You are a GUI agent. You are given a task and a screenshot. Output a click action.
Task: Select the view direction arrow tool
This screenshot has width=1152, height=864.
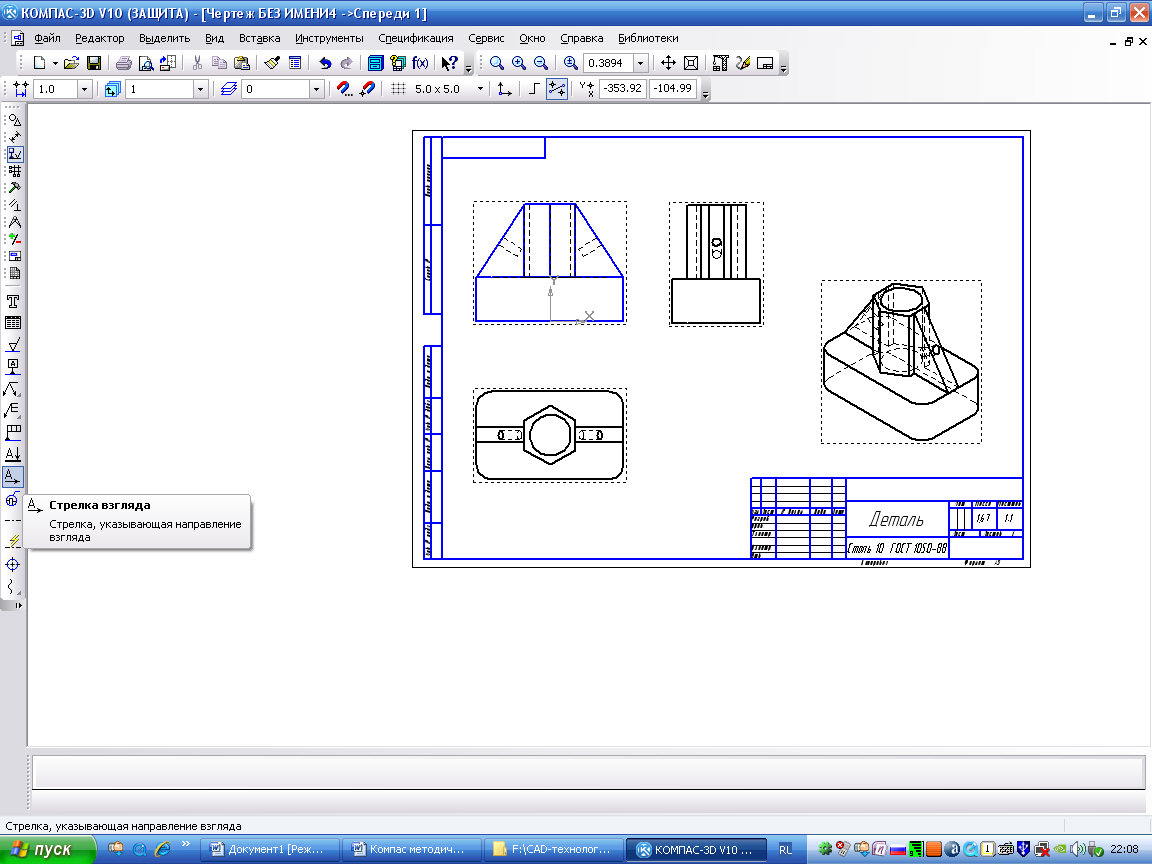coord(13,476)
